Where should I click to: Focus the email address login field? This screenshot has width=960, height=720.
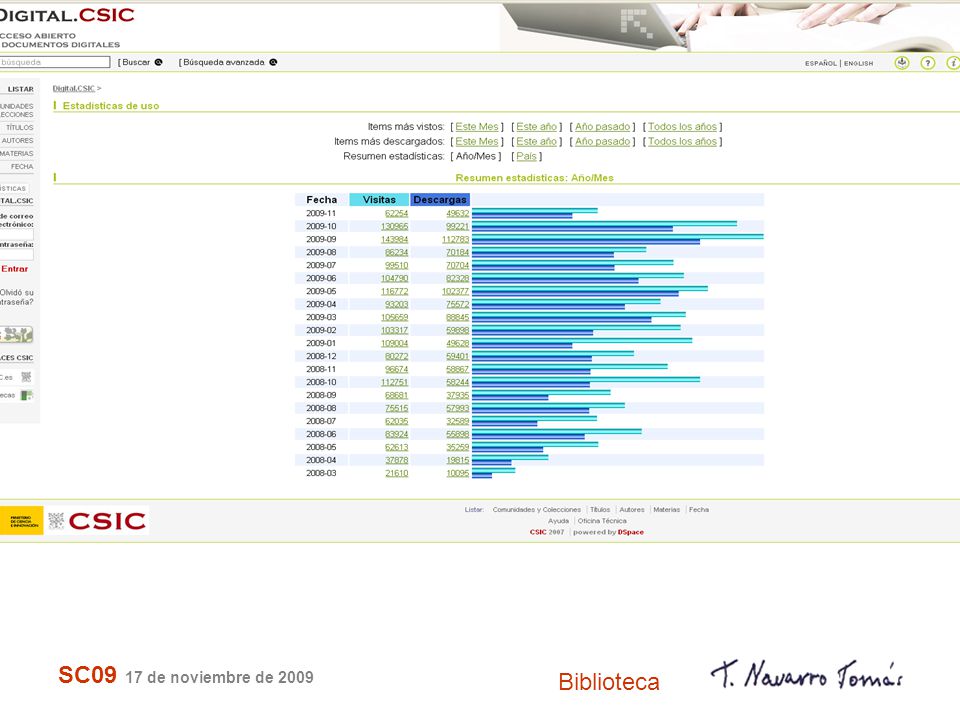(17, 234)
